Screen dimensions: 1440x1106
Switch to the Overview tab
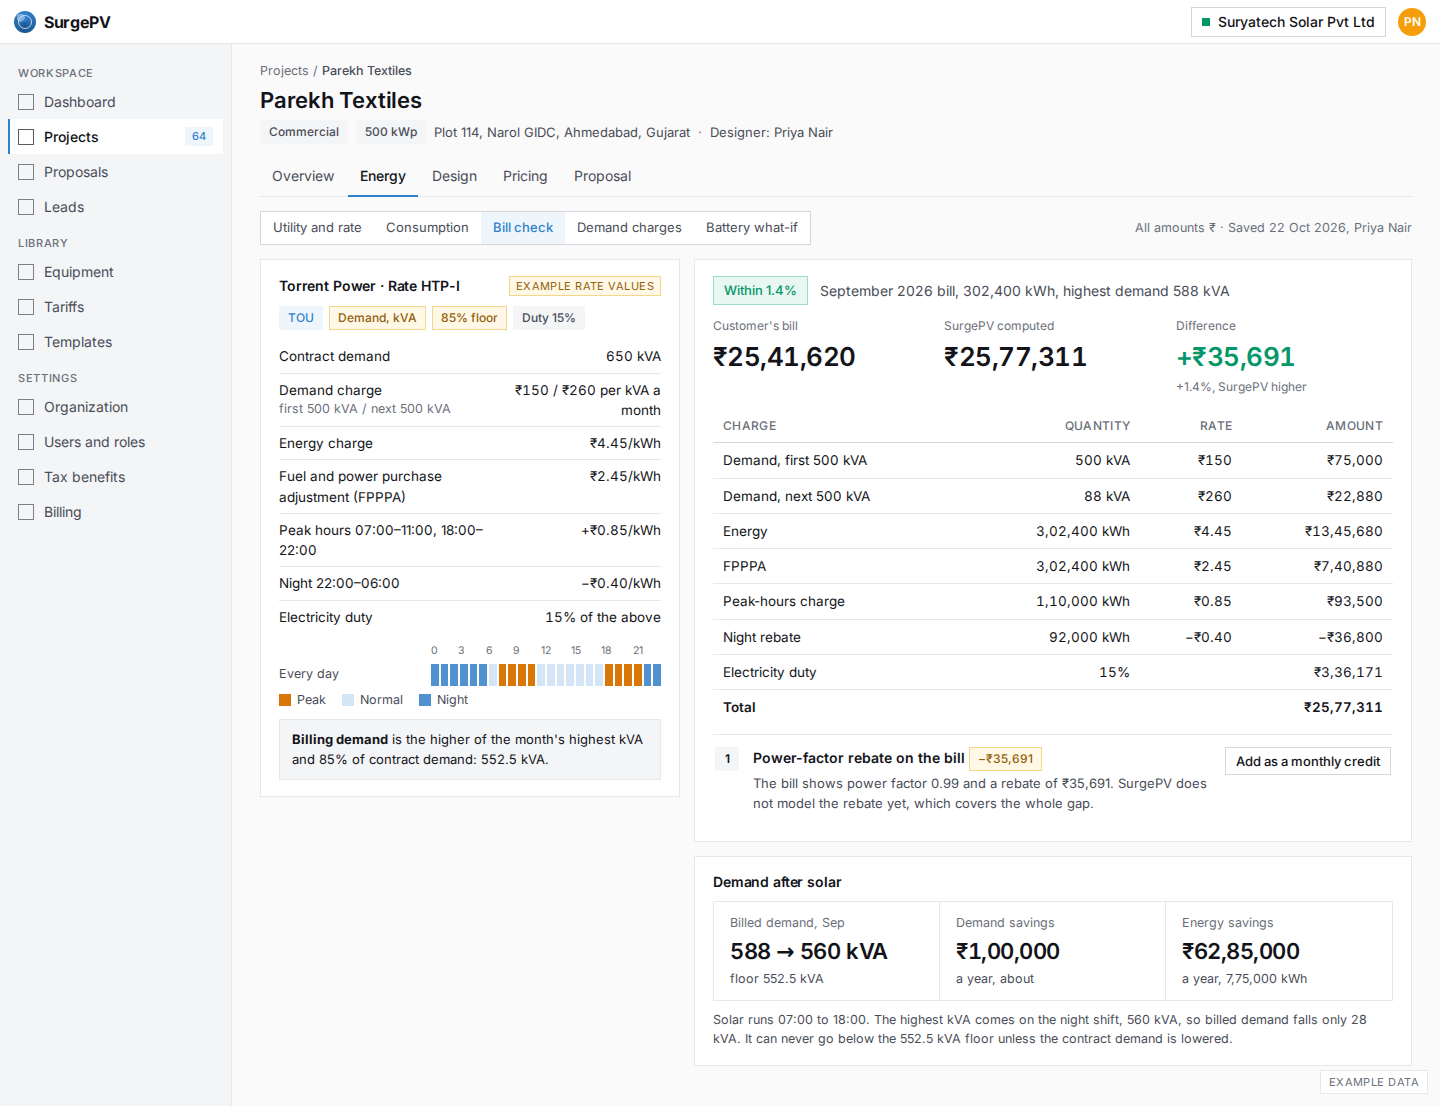303,176
